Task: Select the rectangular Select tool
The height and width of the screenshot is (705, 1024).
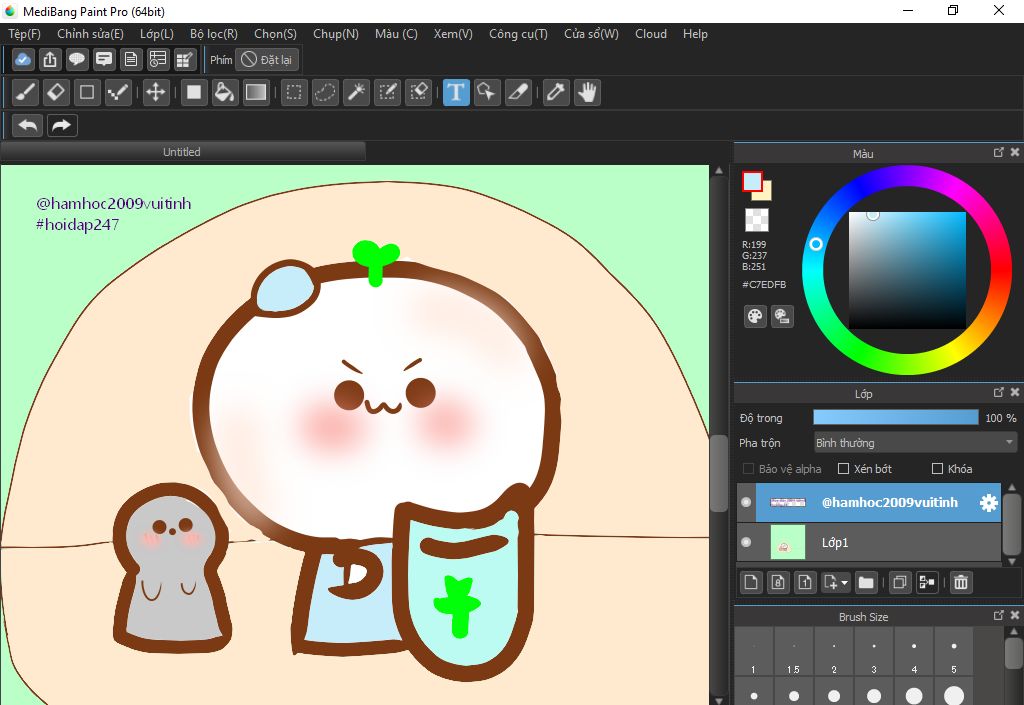Action: (294, 93)
